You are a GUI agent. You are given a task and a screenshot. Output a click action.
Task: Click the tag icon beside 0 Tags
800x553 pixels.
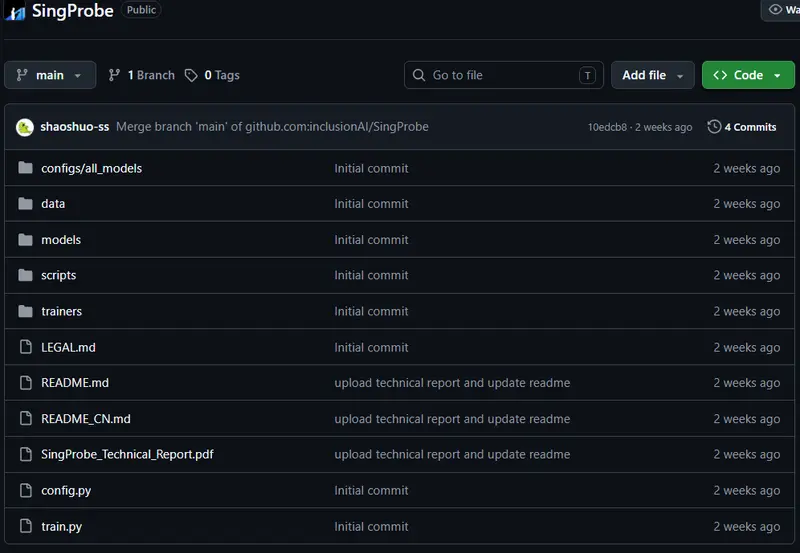[191, 76]
